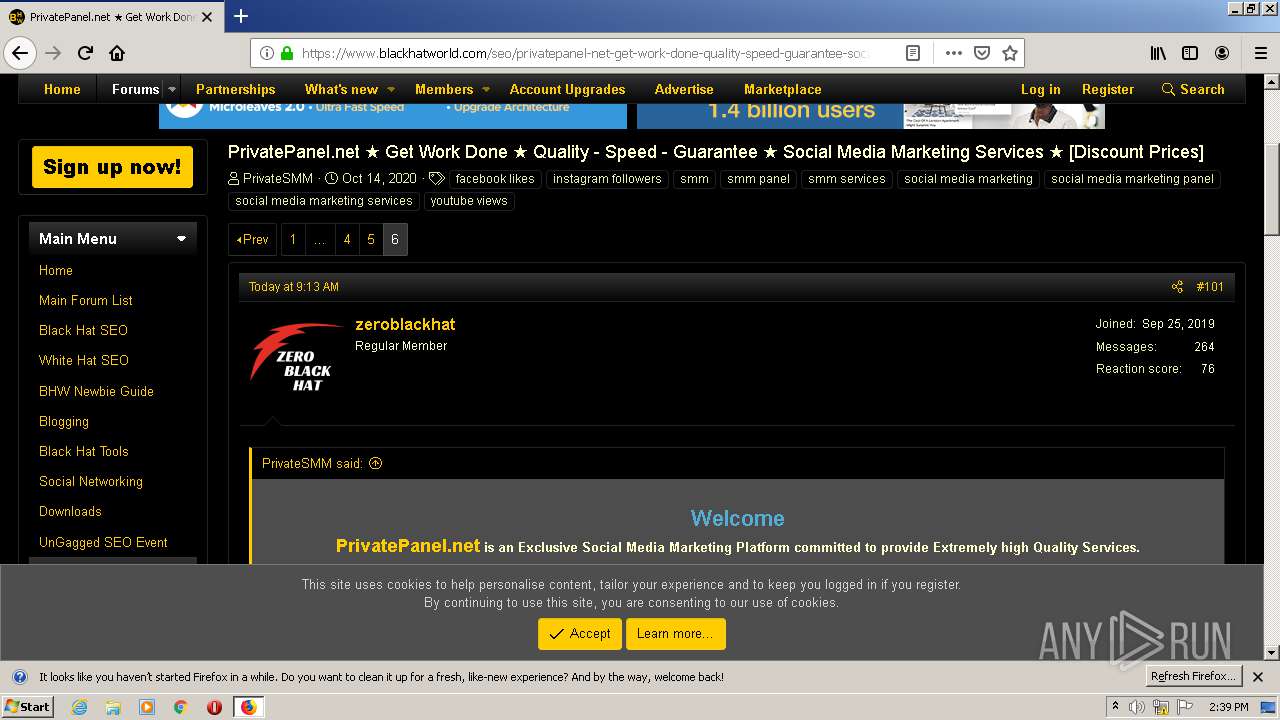Reload the page with the refresh icon

click(86, 53)
